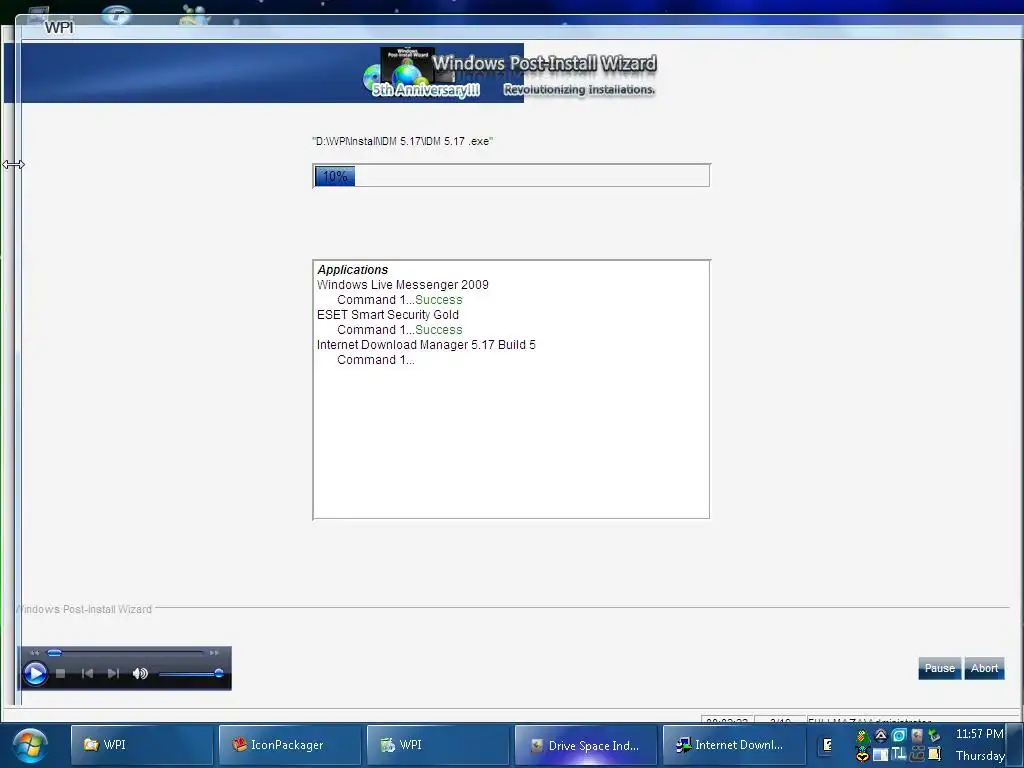
Task: Click the media player volume slider knob
Action: [219, 673]
